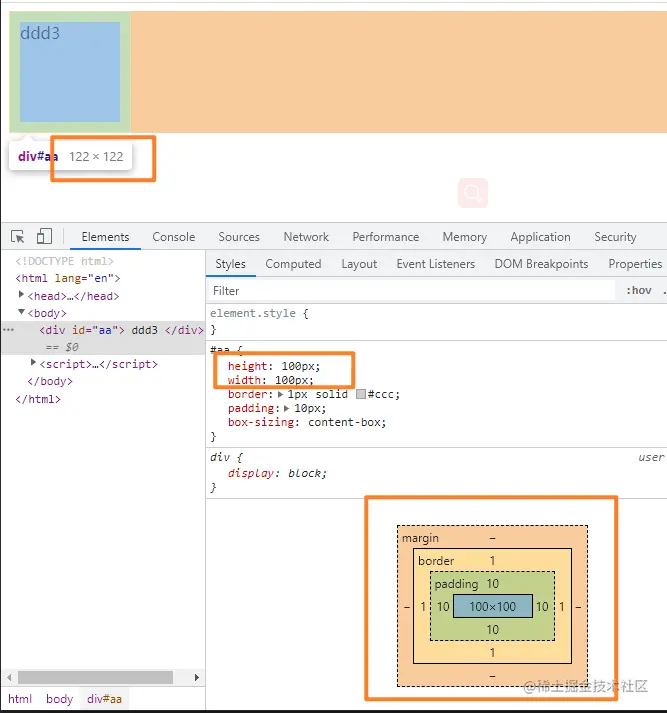667x713 pixels.
Task: Select the Styles sub-tab
Action: (230, 264)
